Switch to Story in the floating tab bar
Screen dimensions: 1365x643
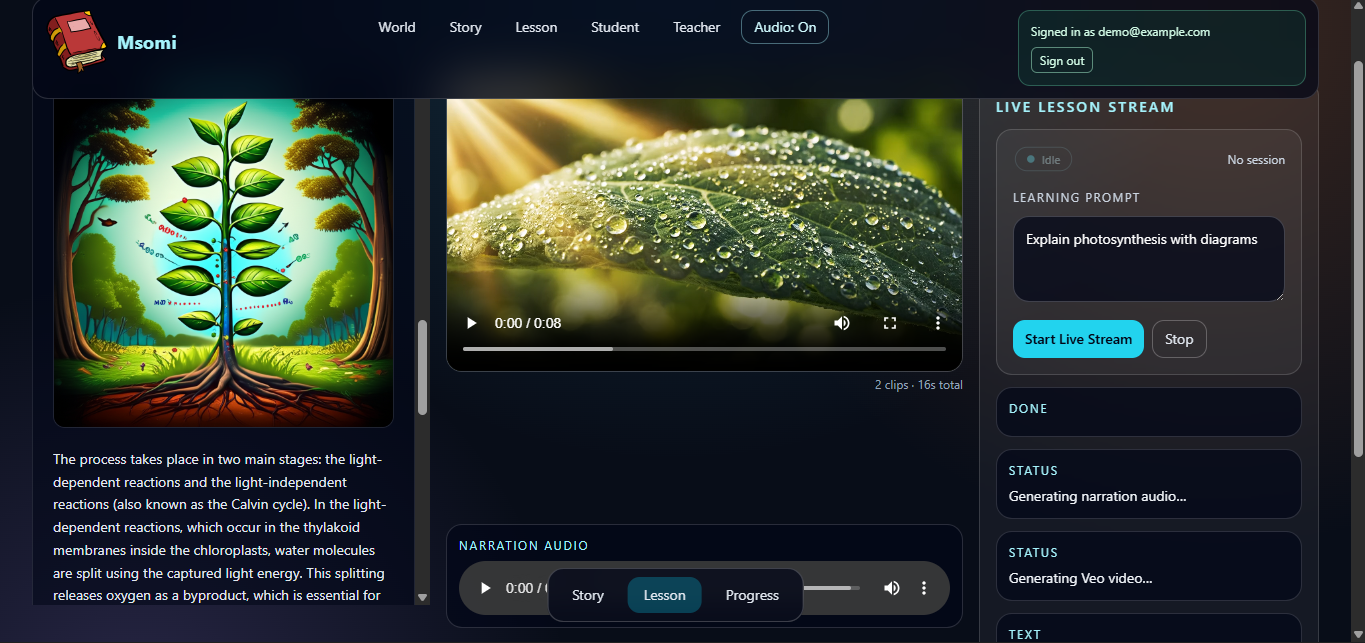point(588,595)
